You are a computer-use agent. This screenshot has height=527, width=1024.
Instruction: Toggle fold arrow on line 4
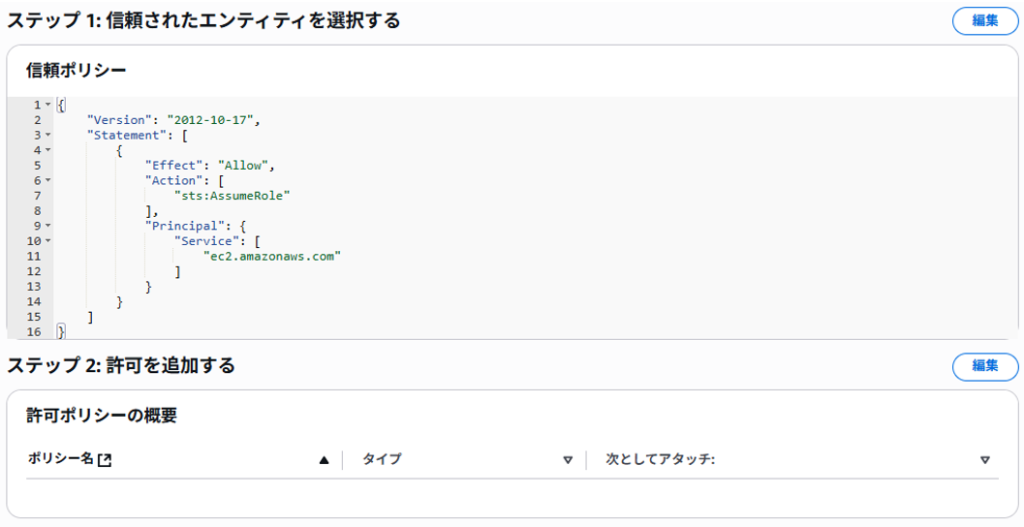pos(48,150)
